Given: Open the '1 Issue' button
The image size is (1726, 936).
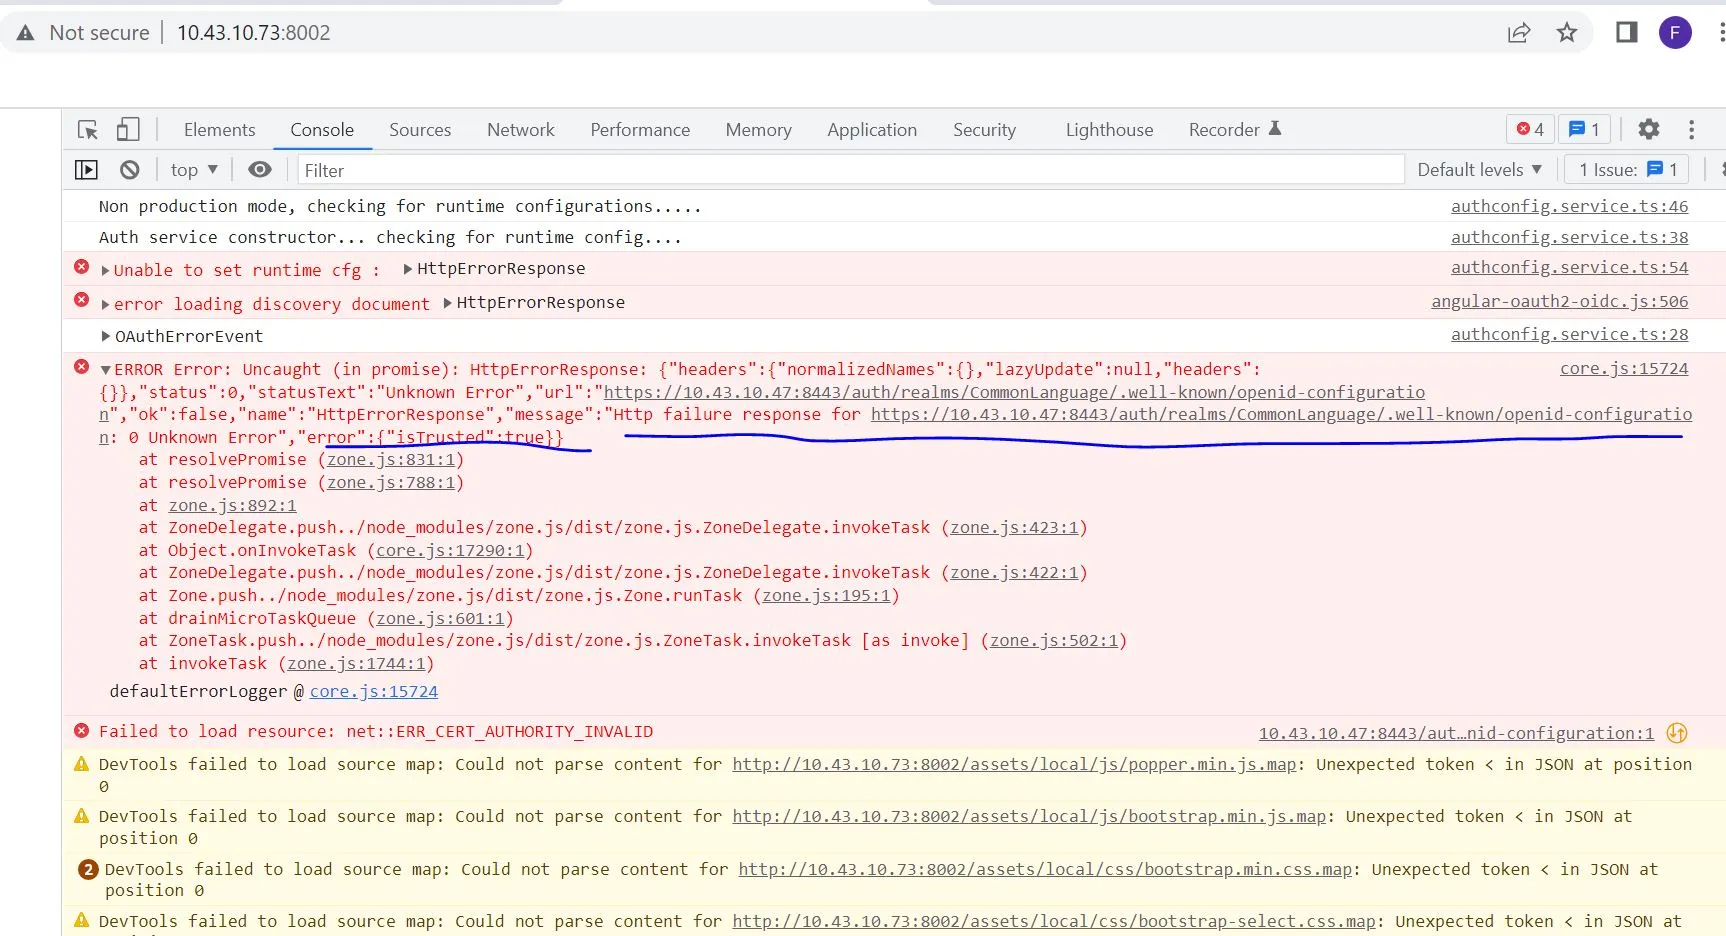Looking at the screenshot, I should pos(1628,170).
